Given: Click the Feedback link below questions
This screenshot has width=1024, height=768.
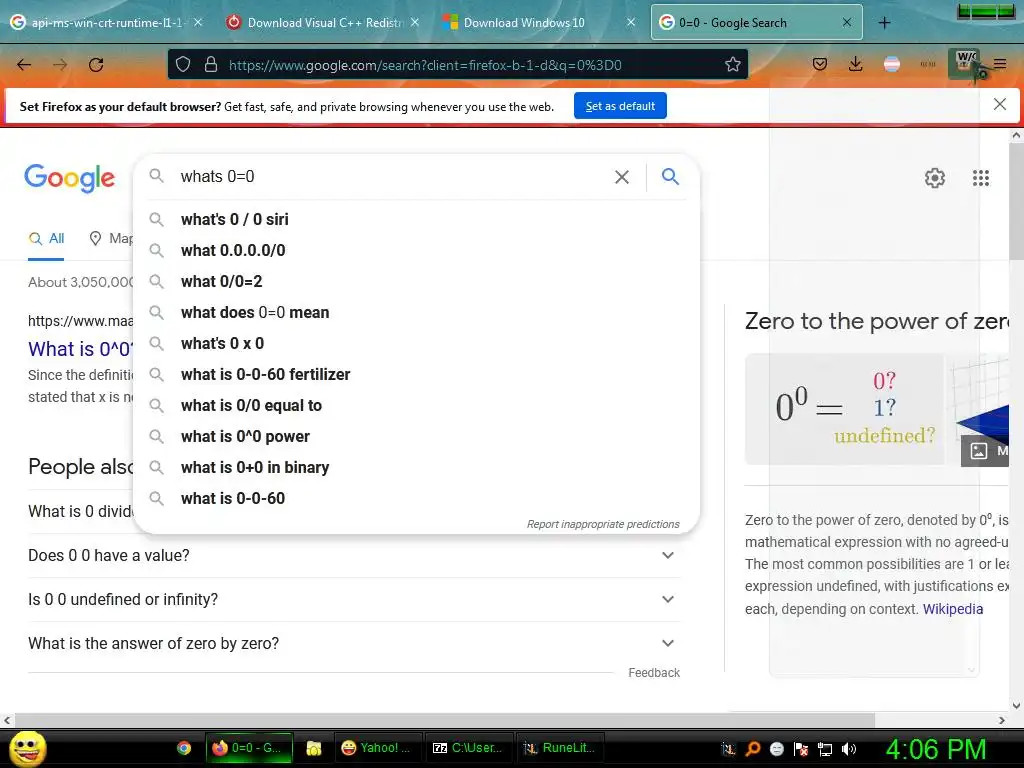Looking at the screenshot, I should coord(654,673).
